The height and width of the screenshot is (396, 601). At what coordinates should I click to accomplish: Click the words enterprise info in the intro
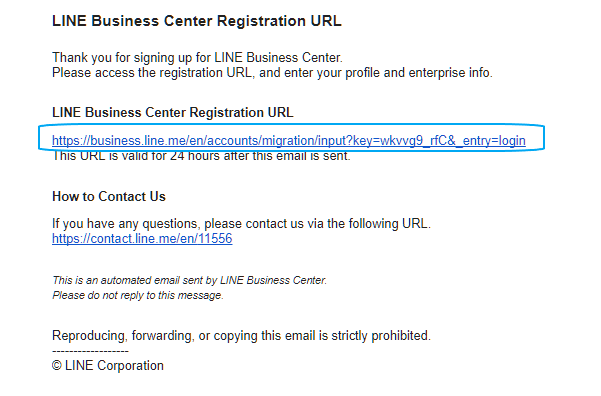coord(450,72)
